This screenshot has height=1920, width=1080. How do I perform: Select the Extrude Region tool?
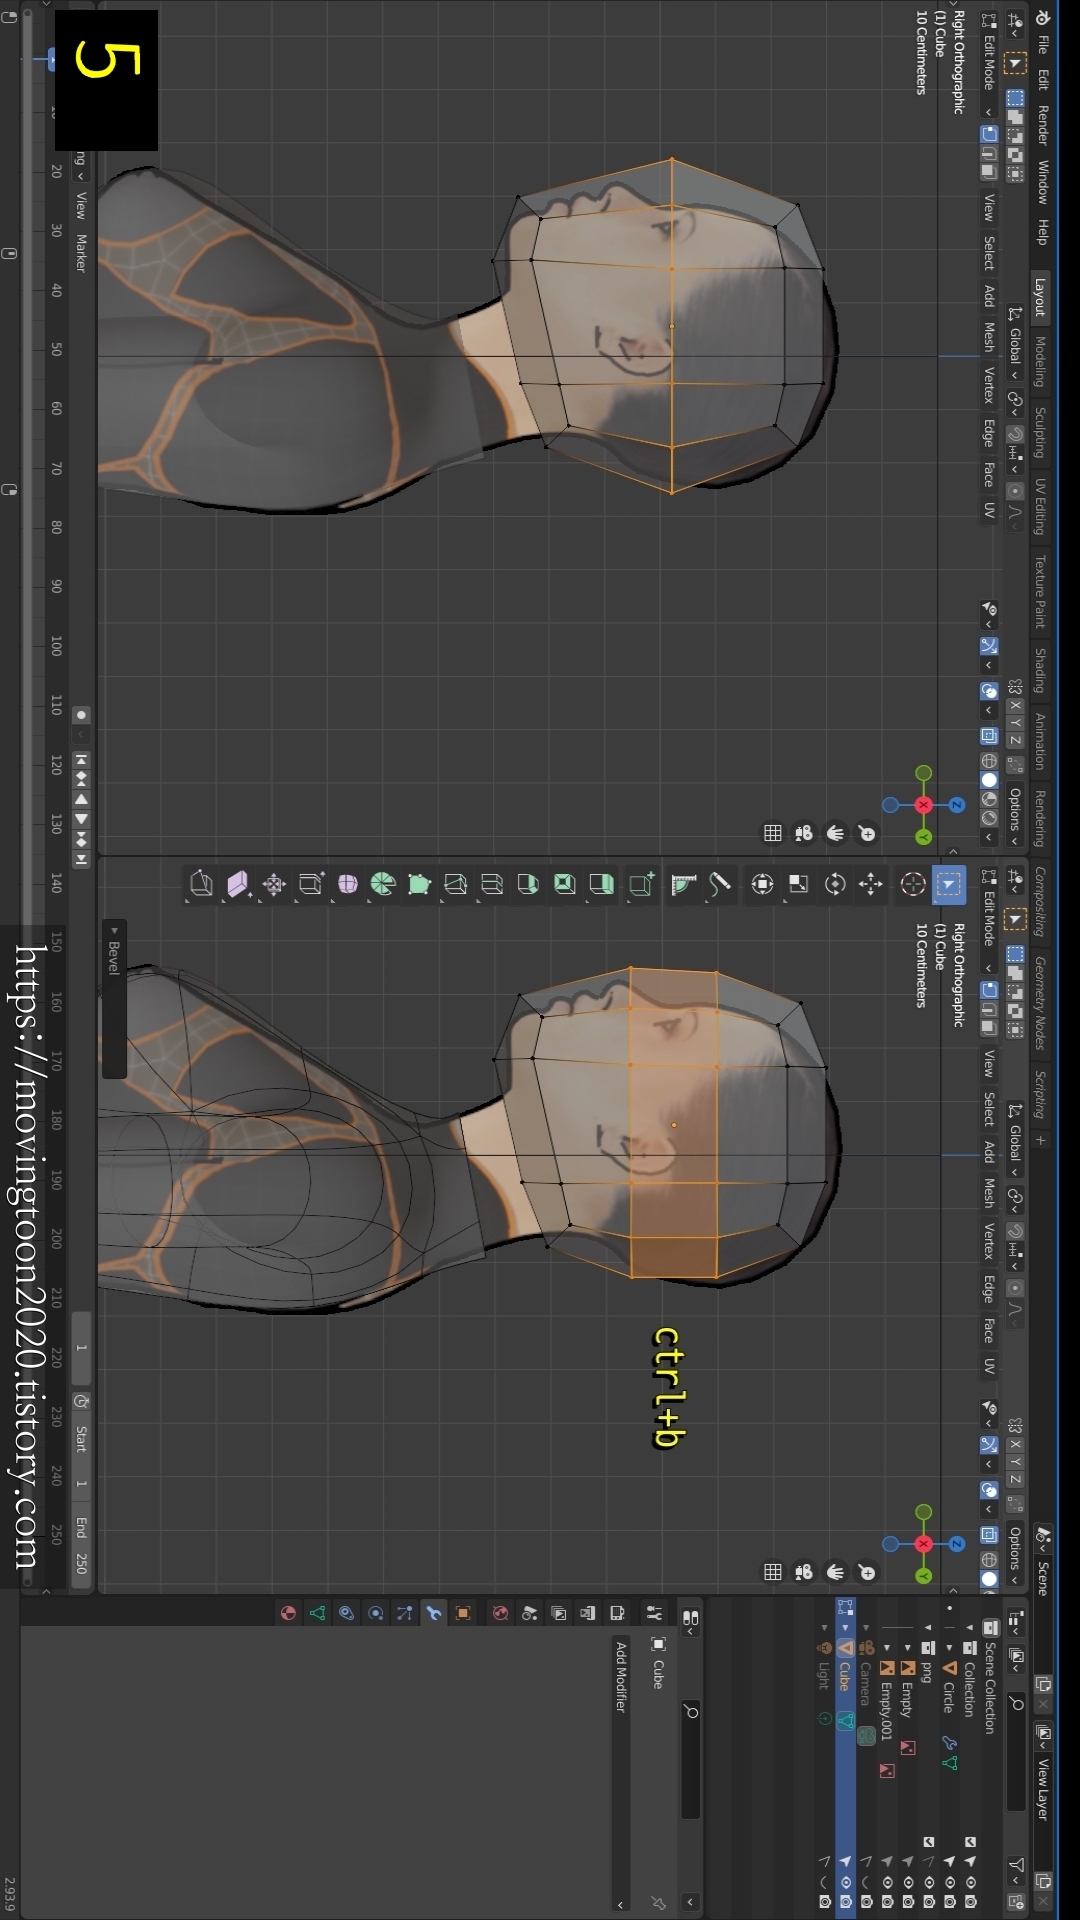click(x=601, y=884)
